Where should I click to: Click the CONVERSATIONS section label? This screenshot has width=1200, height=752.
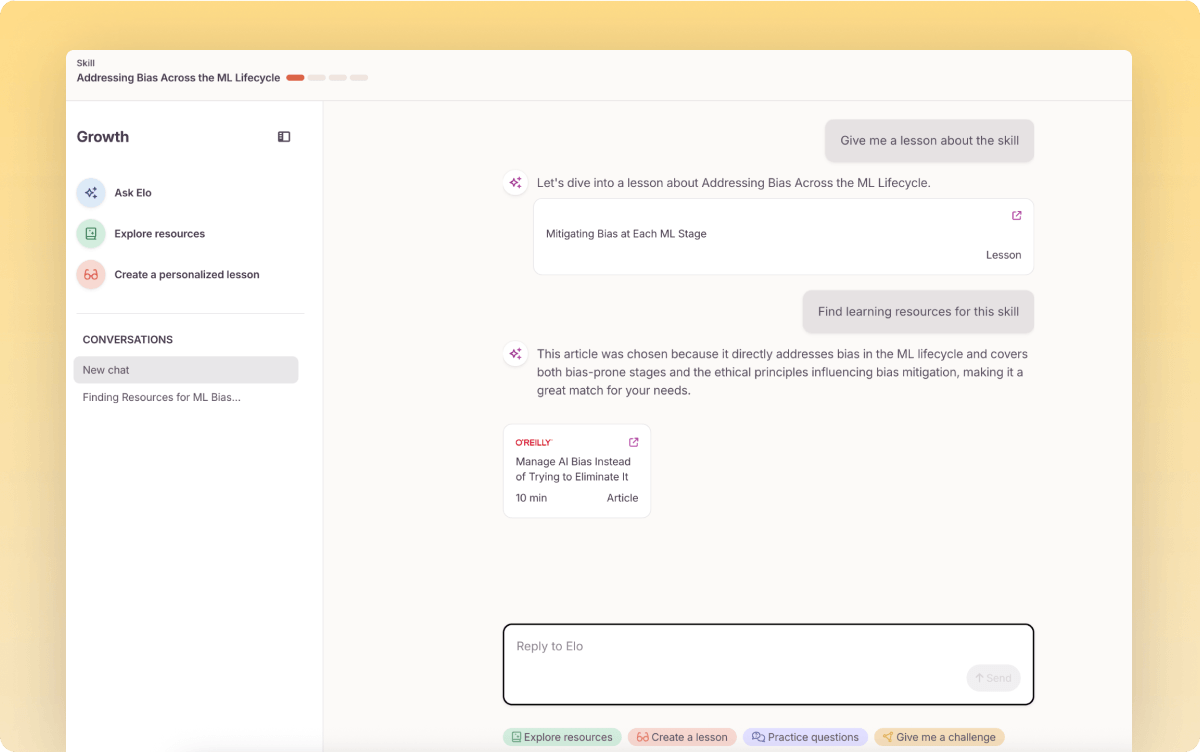point(128,340)
